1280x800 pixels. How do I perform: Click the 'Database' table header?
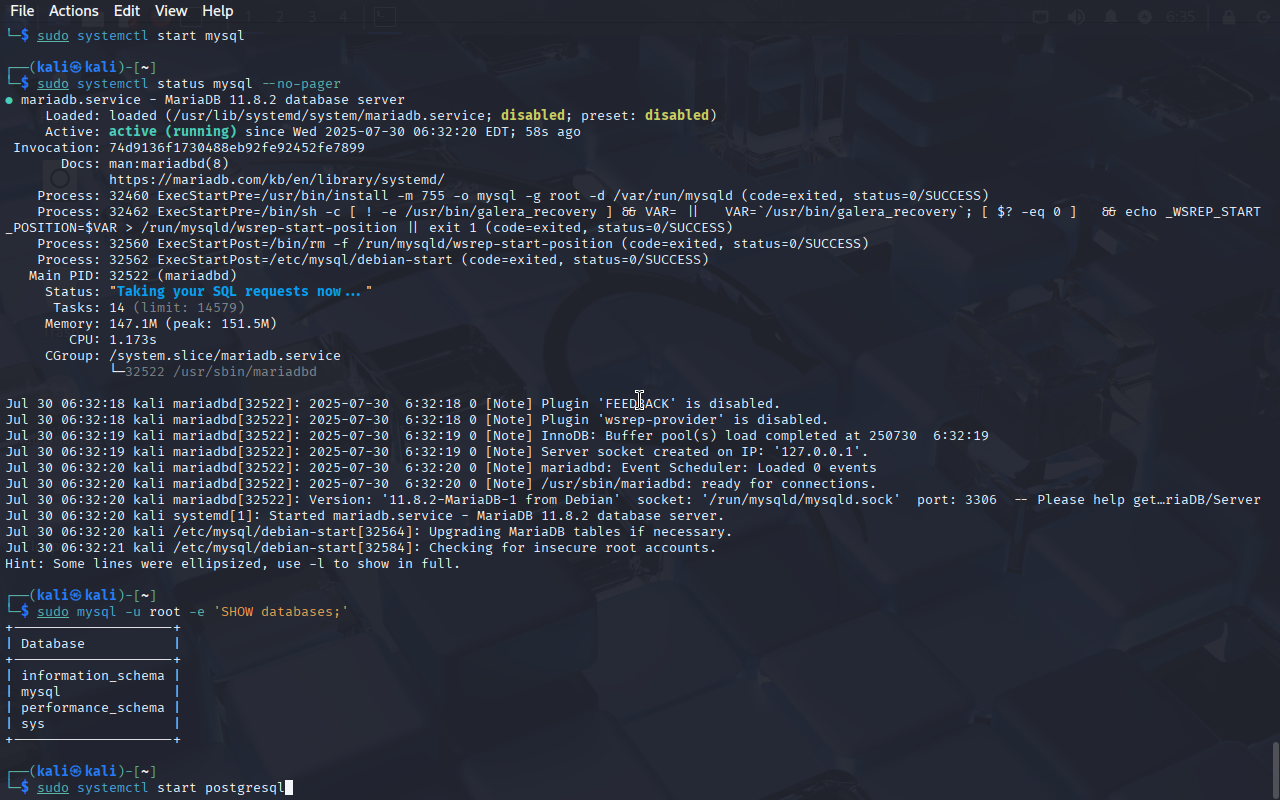coord(53,644)
